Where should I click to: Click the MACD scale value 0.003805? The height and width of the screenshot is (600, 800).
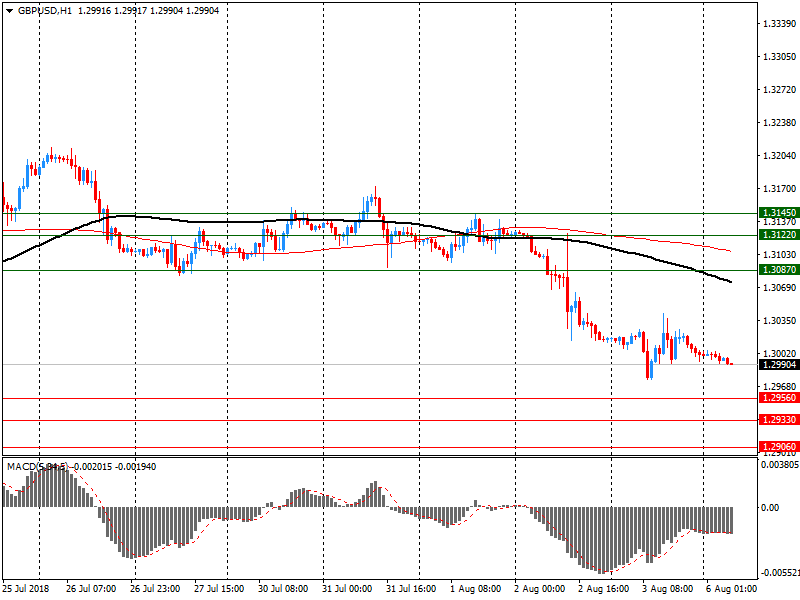(x=779, y=465)
